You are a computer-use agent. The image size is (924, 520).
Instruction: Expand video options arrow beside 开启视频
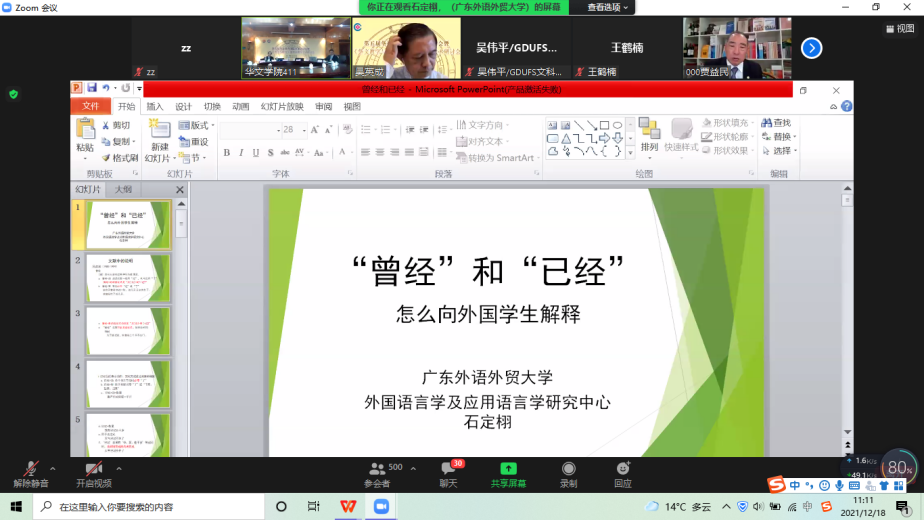[119, 467]
